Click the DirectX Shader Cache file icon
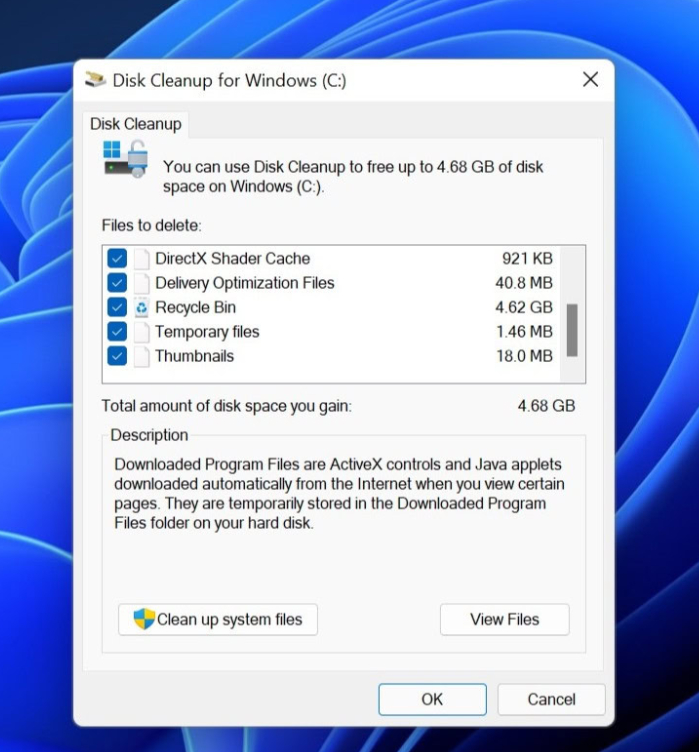Viewport: 699px width, 752px height. pos(142,259)
